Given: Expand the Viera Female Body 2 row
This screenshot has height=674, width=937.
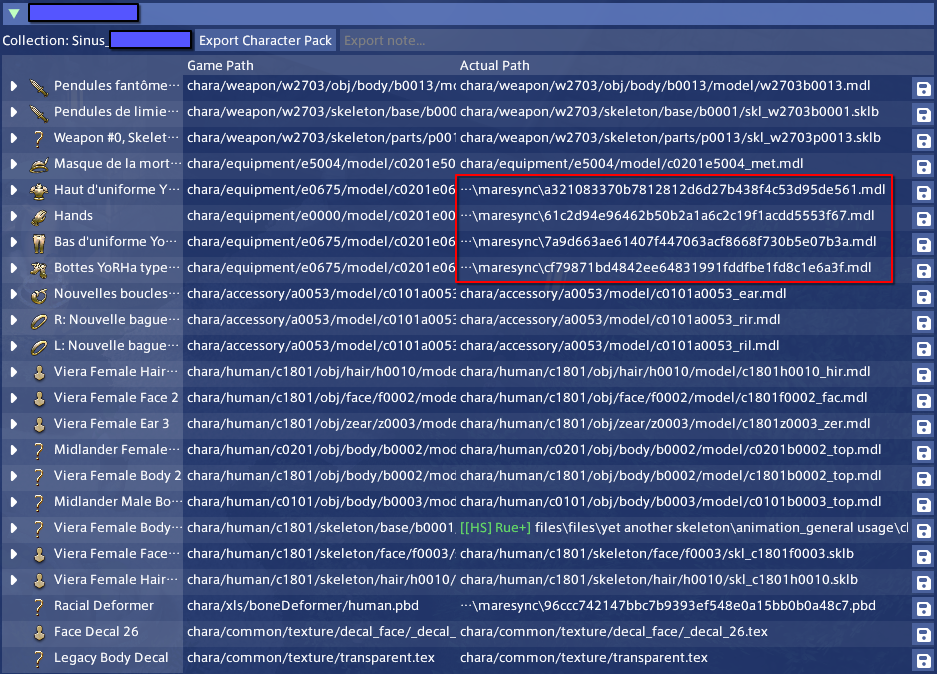Looking at the screenshot, I should point(13,476).
